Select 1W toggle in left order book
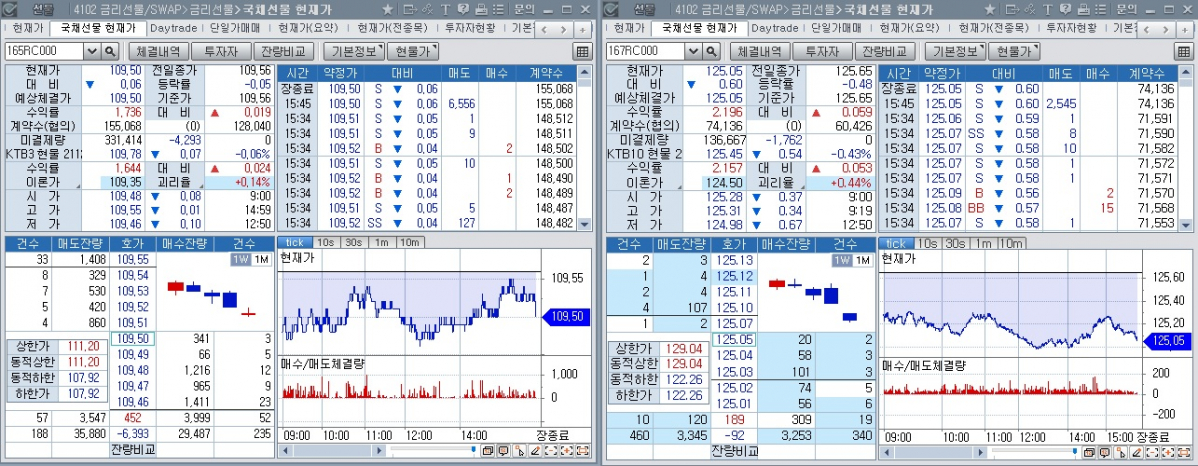 coord(241,260)
